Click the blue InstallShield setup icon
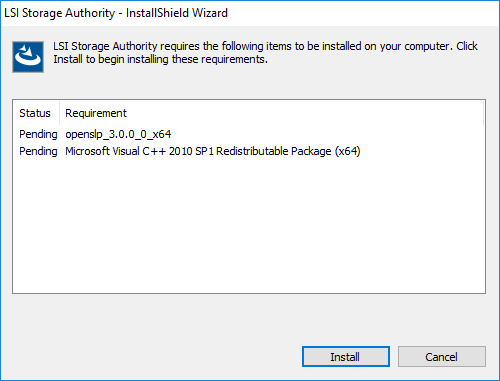Viewport: 500px width, 381px height. 28,57
